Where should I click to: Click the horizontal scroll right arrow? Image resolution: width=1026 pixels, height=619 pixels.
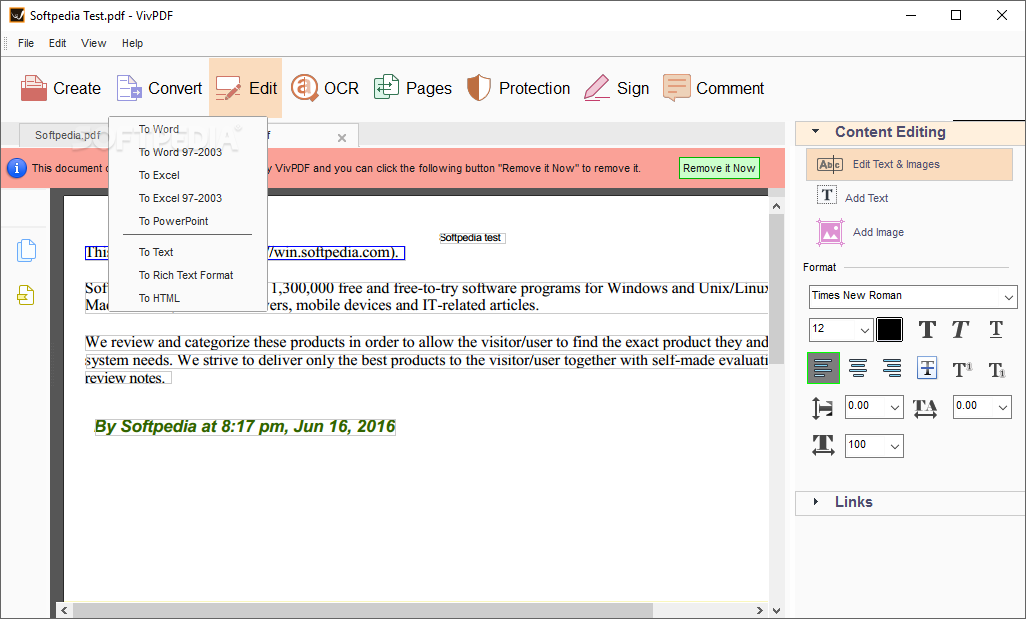pyautogui.click(x=760, y=610)
